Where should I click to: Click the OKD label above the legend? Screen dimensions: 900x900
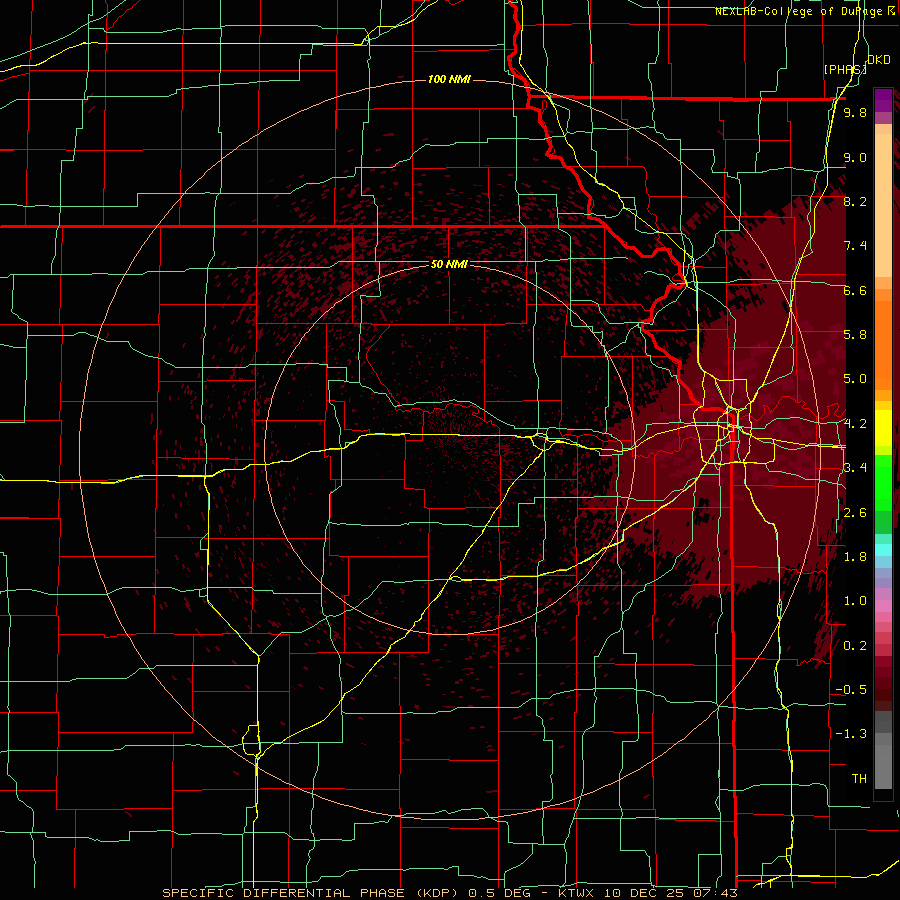coord(879,60)
